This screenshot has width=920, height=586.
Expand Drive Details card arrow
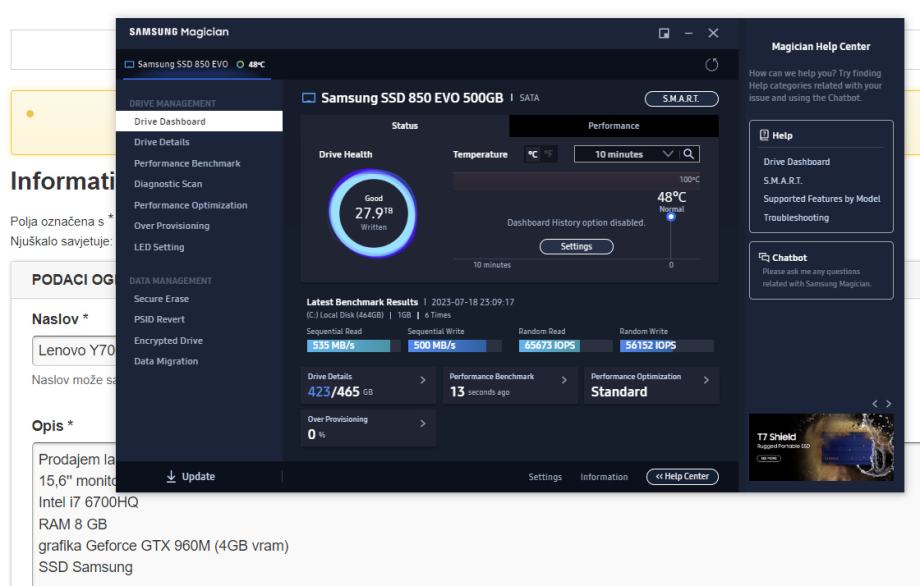422,380
